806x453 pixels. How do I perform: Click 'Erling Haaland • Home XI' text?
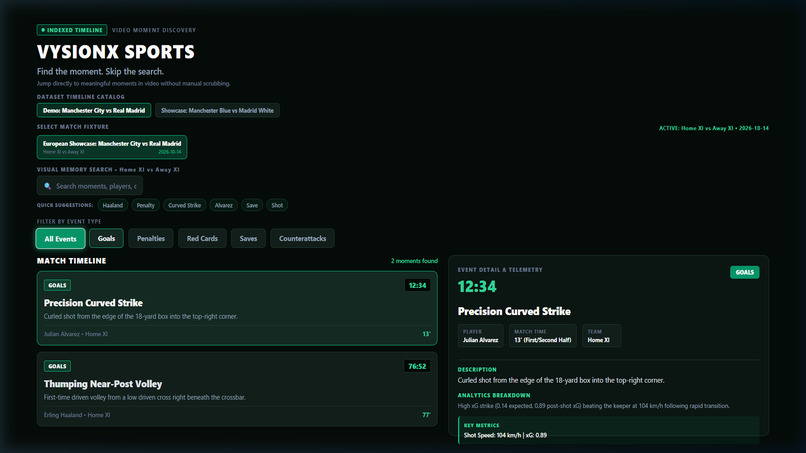pyautogui.click(x=77, y=415)
